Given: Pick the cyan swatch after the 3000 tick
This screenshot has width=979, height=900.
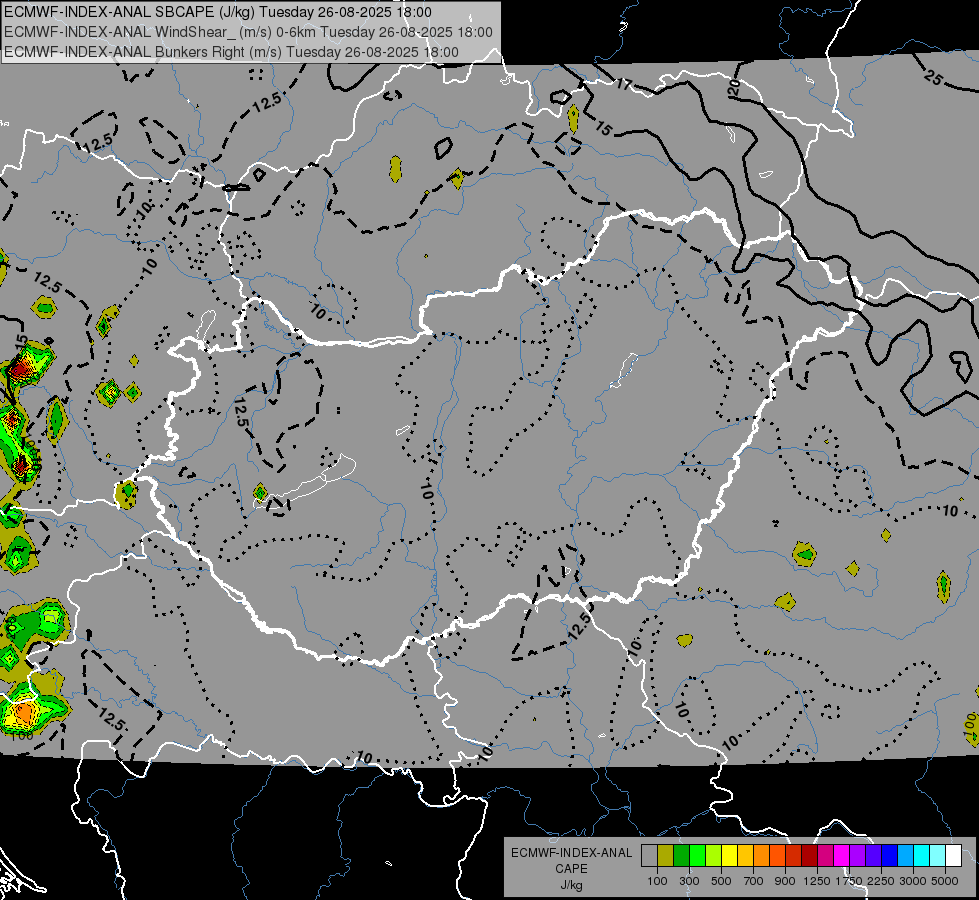Looking at the screenshot, I should click(922, 856).
